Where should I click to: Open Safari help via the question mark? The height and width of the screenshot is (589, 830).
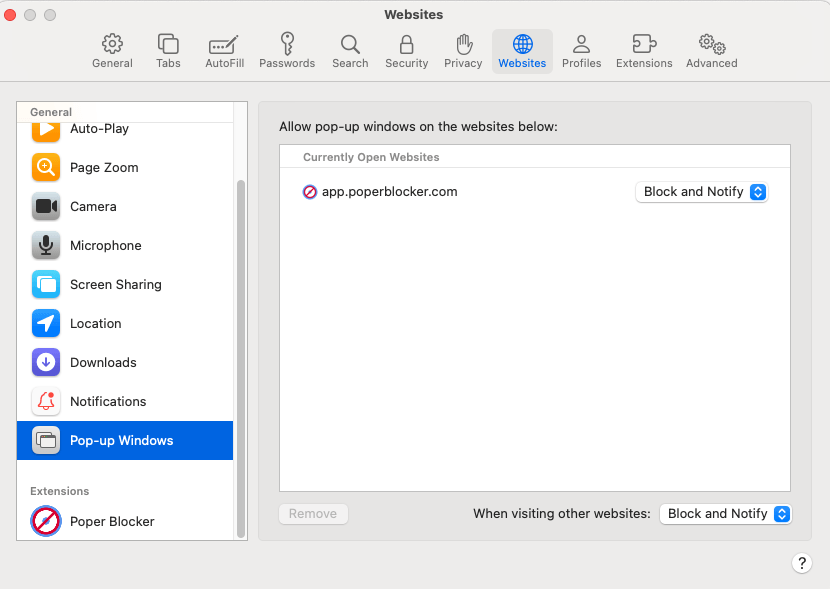point(802,563)
